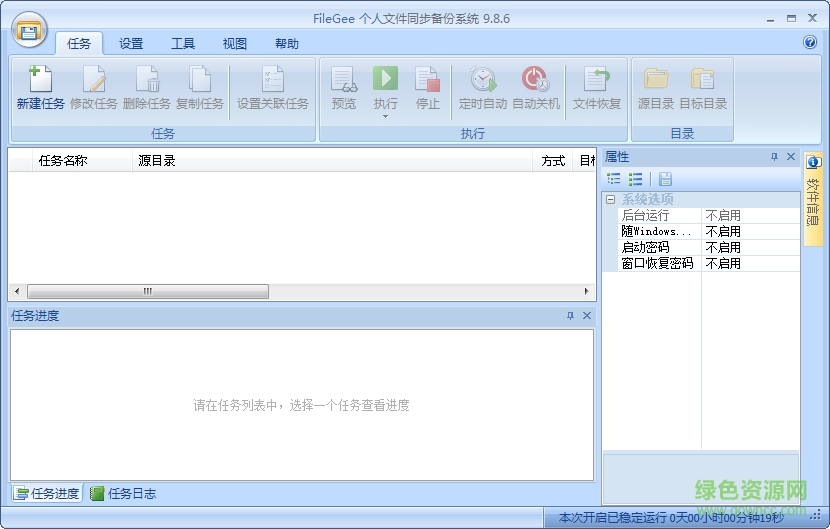Open the 源目录 source folder
Viewport: 830px width, 529px height.
pyautogui.click(x=656, y=88)
